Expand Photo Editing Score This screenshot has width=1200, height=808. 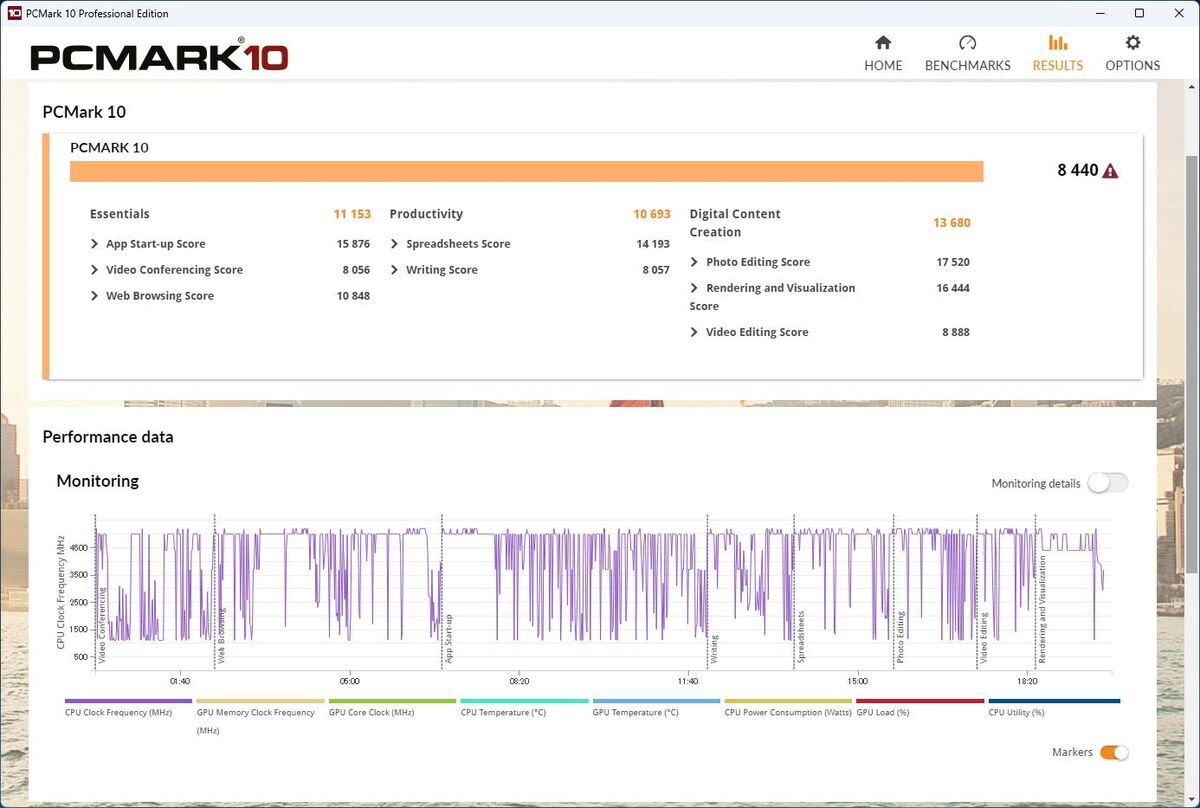[694, 262]
